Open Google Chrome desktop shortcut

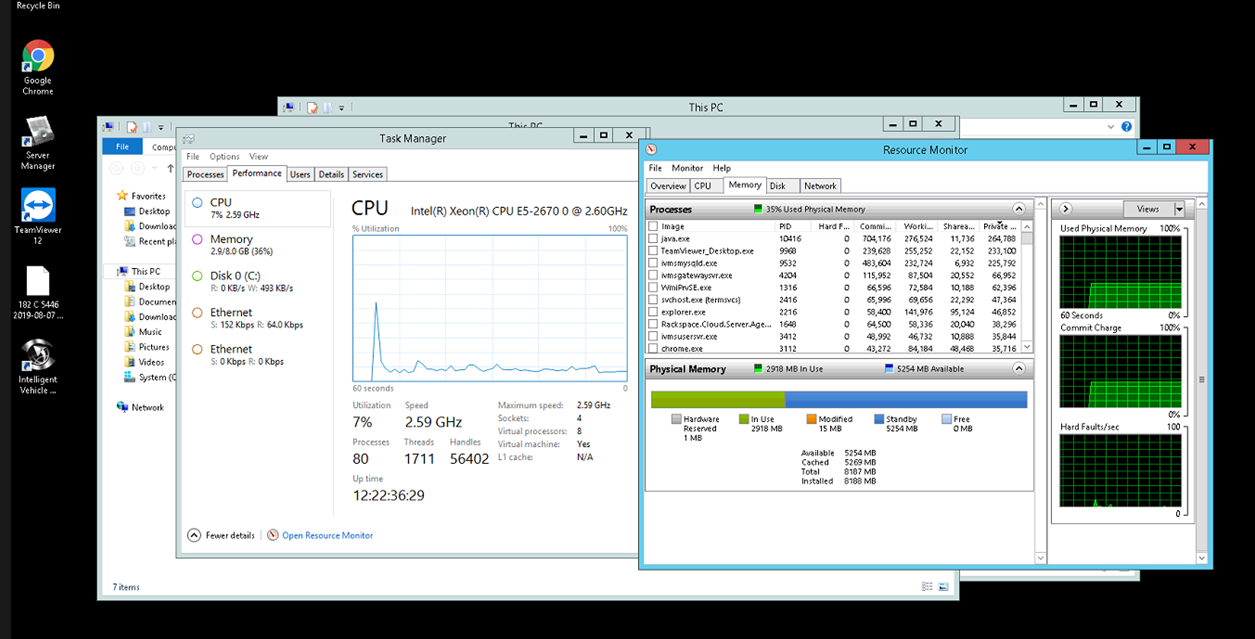coord(38,56)
